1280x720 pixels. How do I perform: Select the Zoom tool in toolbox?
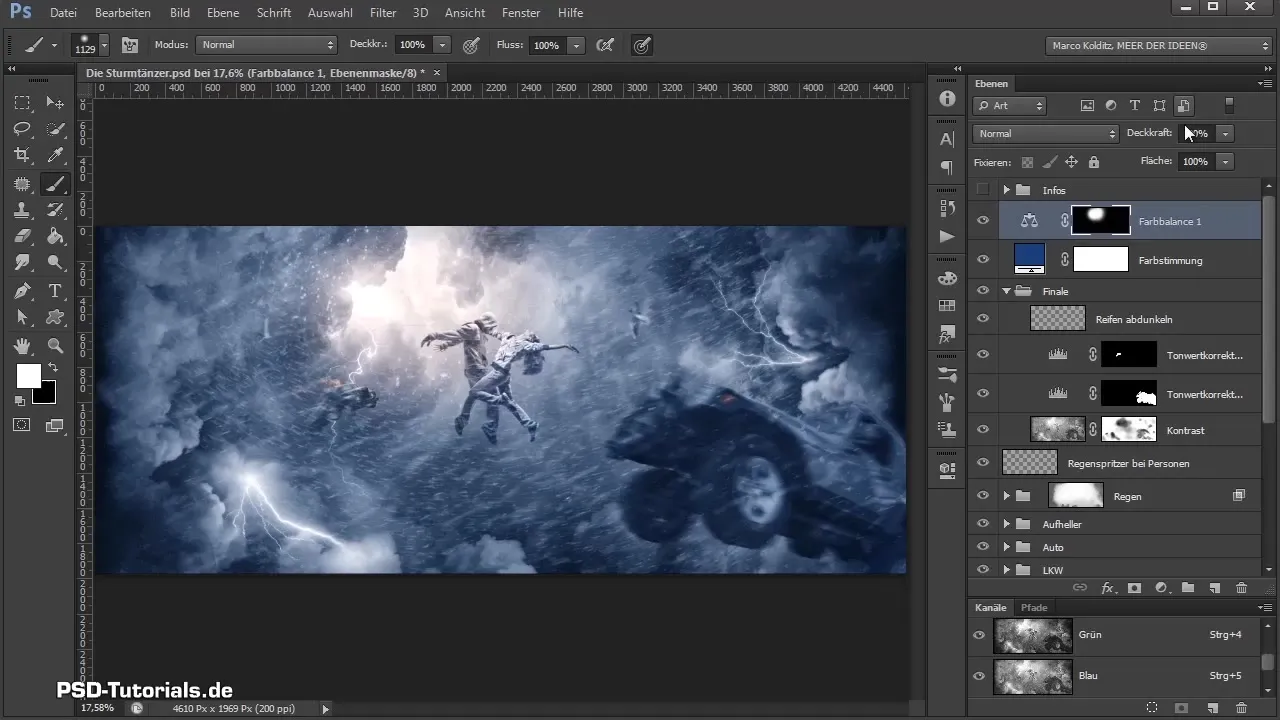tap(56, 346)
